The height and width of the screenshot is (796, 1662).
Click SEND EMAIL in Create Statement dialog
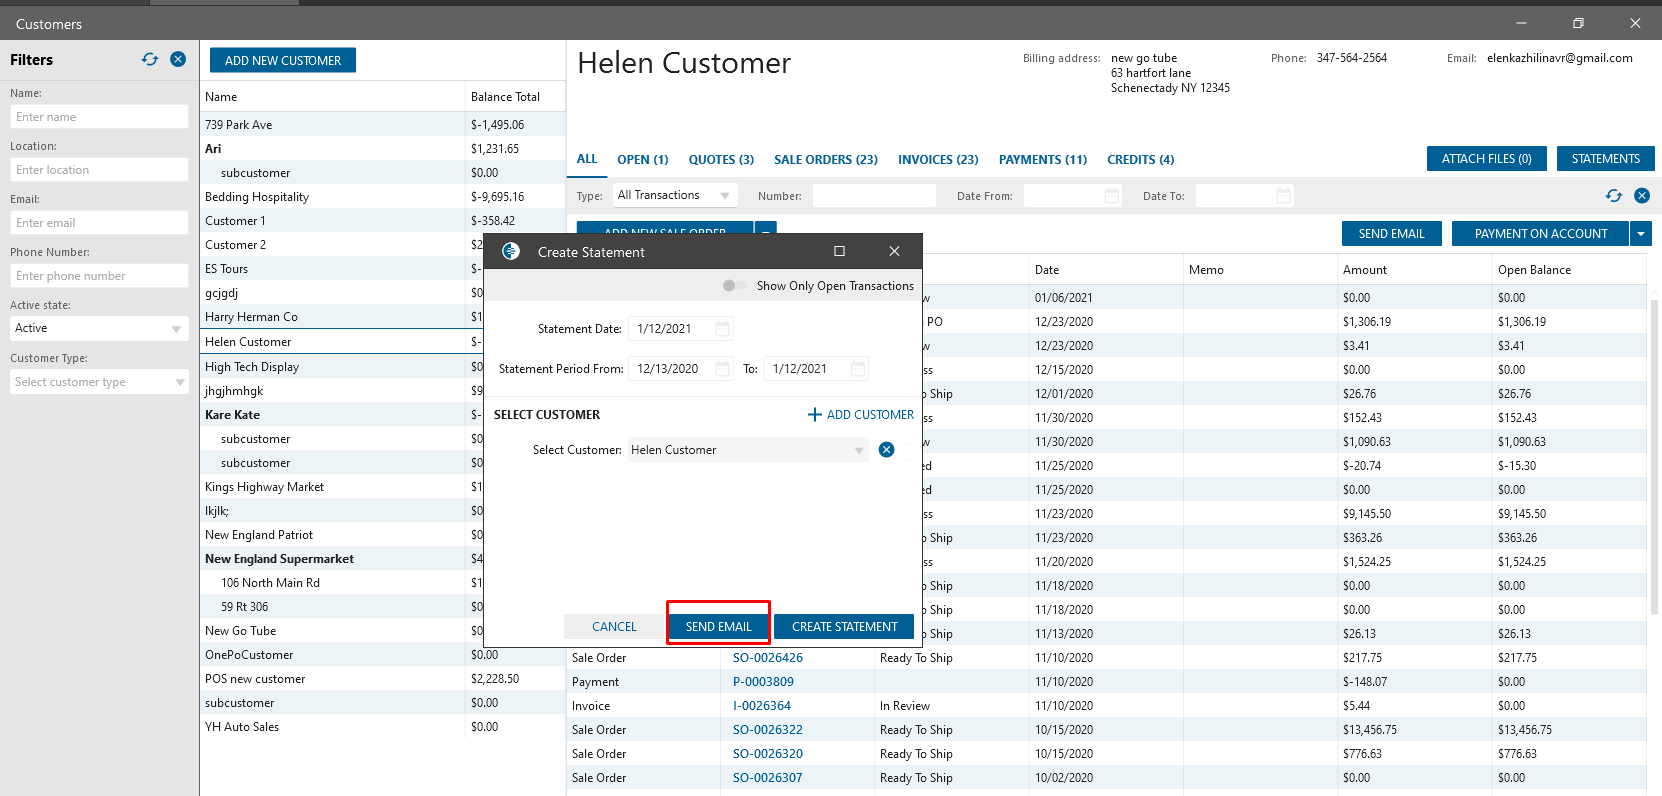click(x=718, y=627)
